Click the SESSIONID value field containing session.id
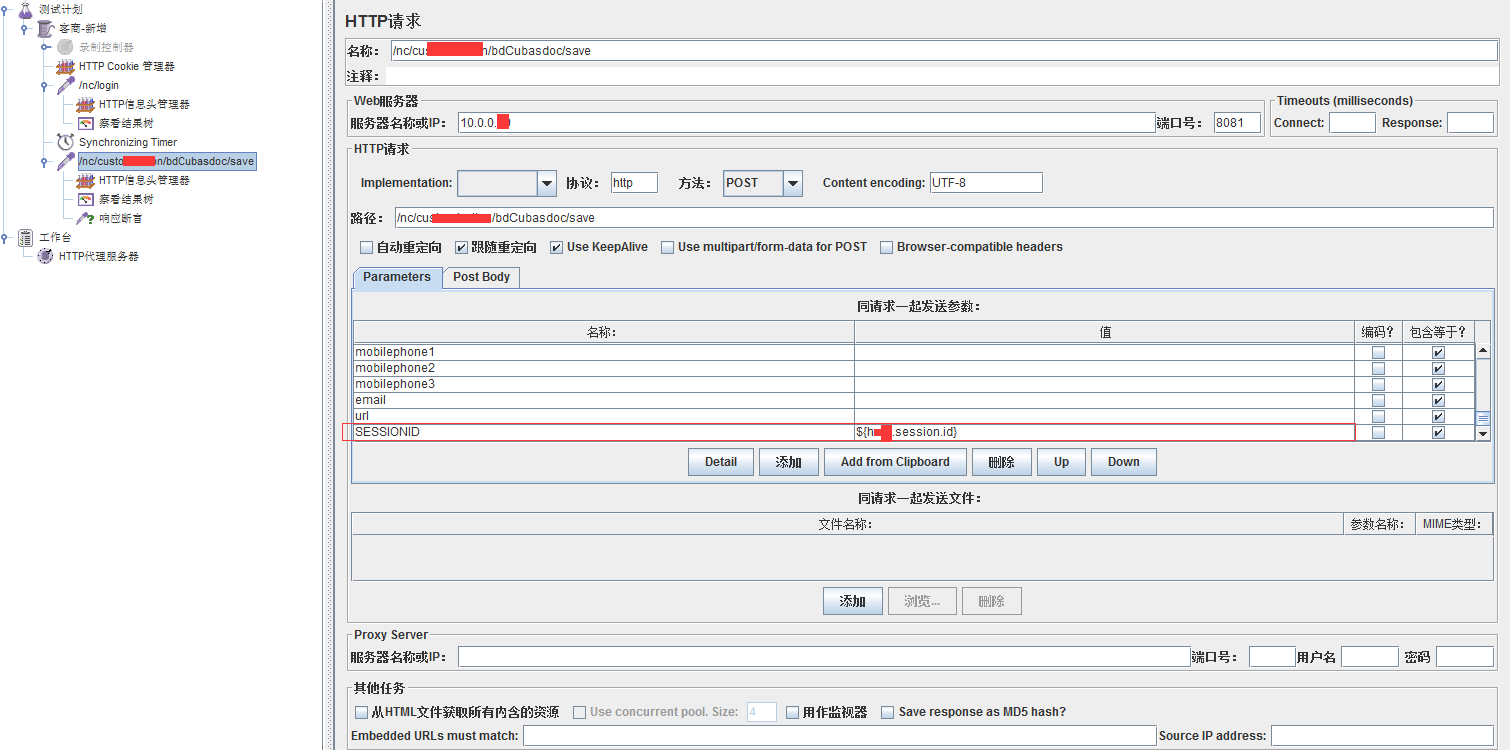The width and height of the screenshot is (1510, 750). (1100, 431)
